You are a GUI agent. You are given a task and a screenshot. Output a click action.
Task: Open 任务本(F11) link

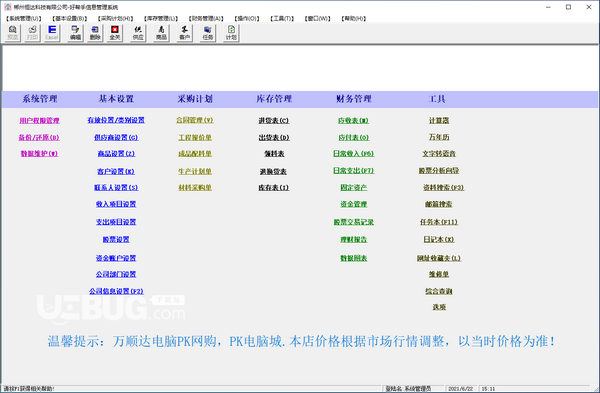439,222
